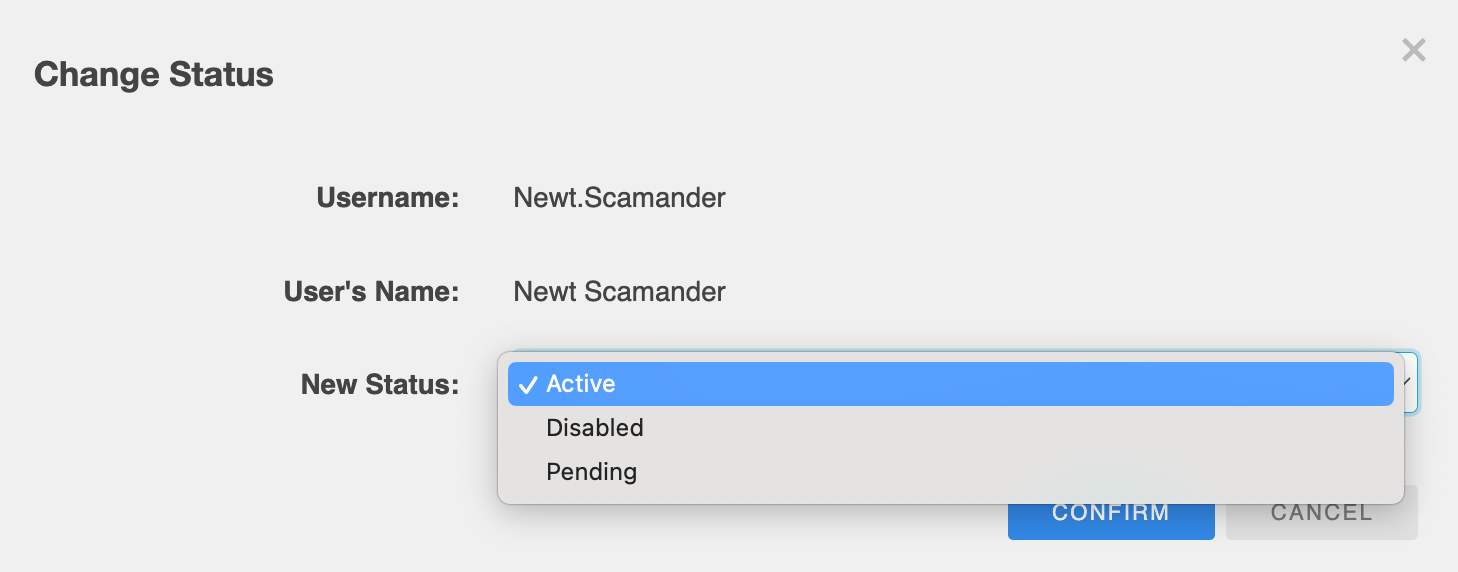Pick Pending in the status dropdown

point(591,472)
